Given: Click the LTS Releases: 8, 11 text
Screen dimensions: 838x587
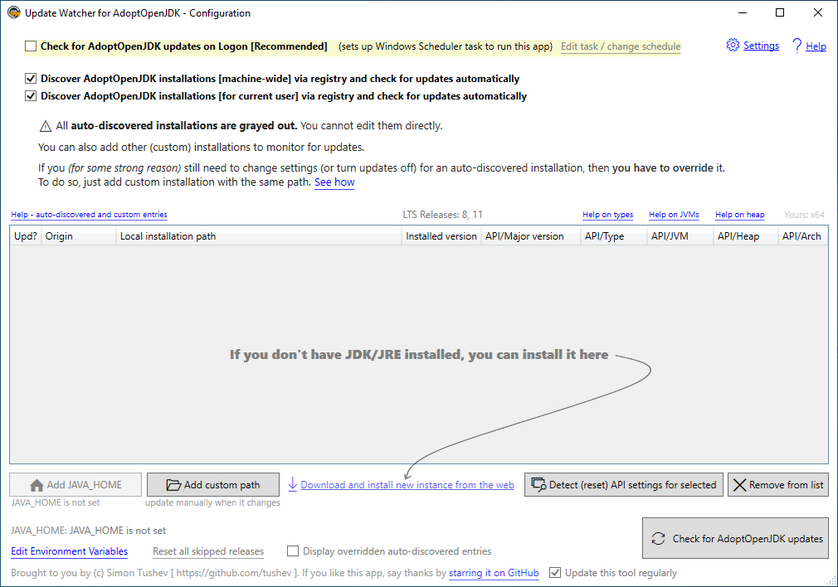Looking at the screenshot, I should pyautogui.click(x=443, y=214).
